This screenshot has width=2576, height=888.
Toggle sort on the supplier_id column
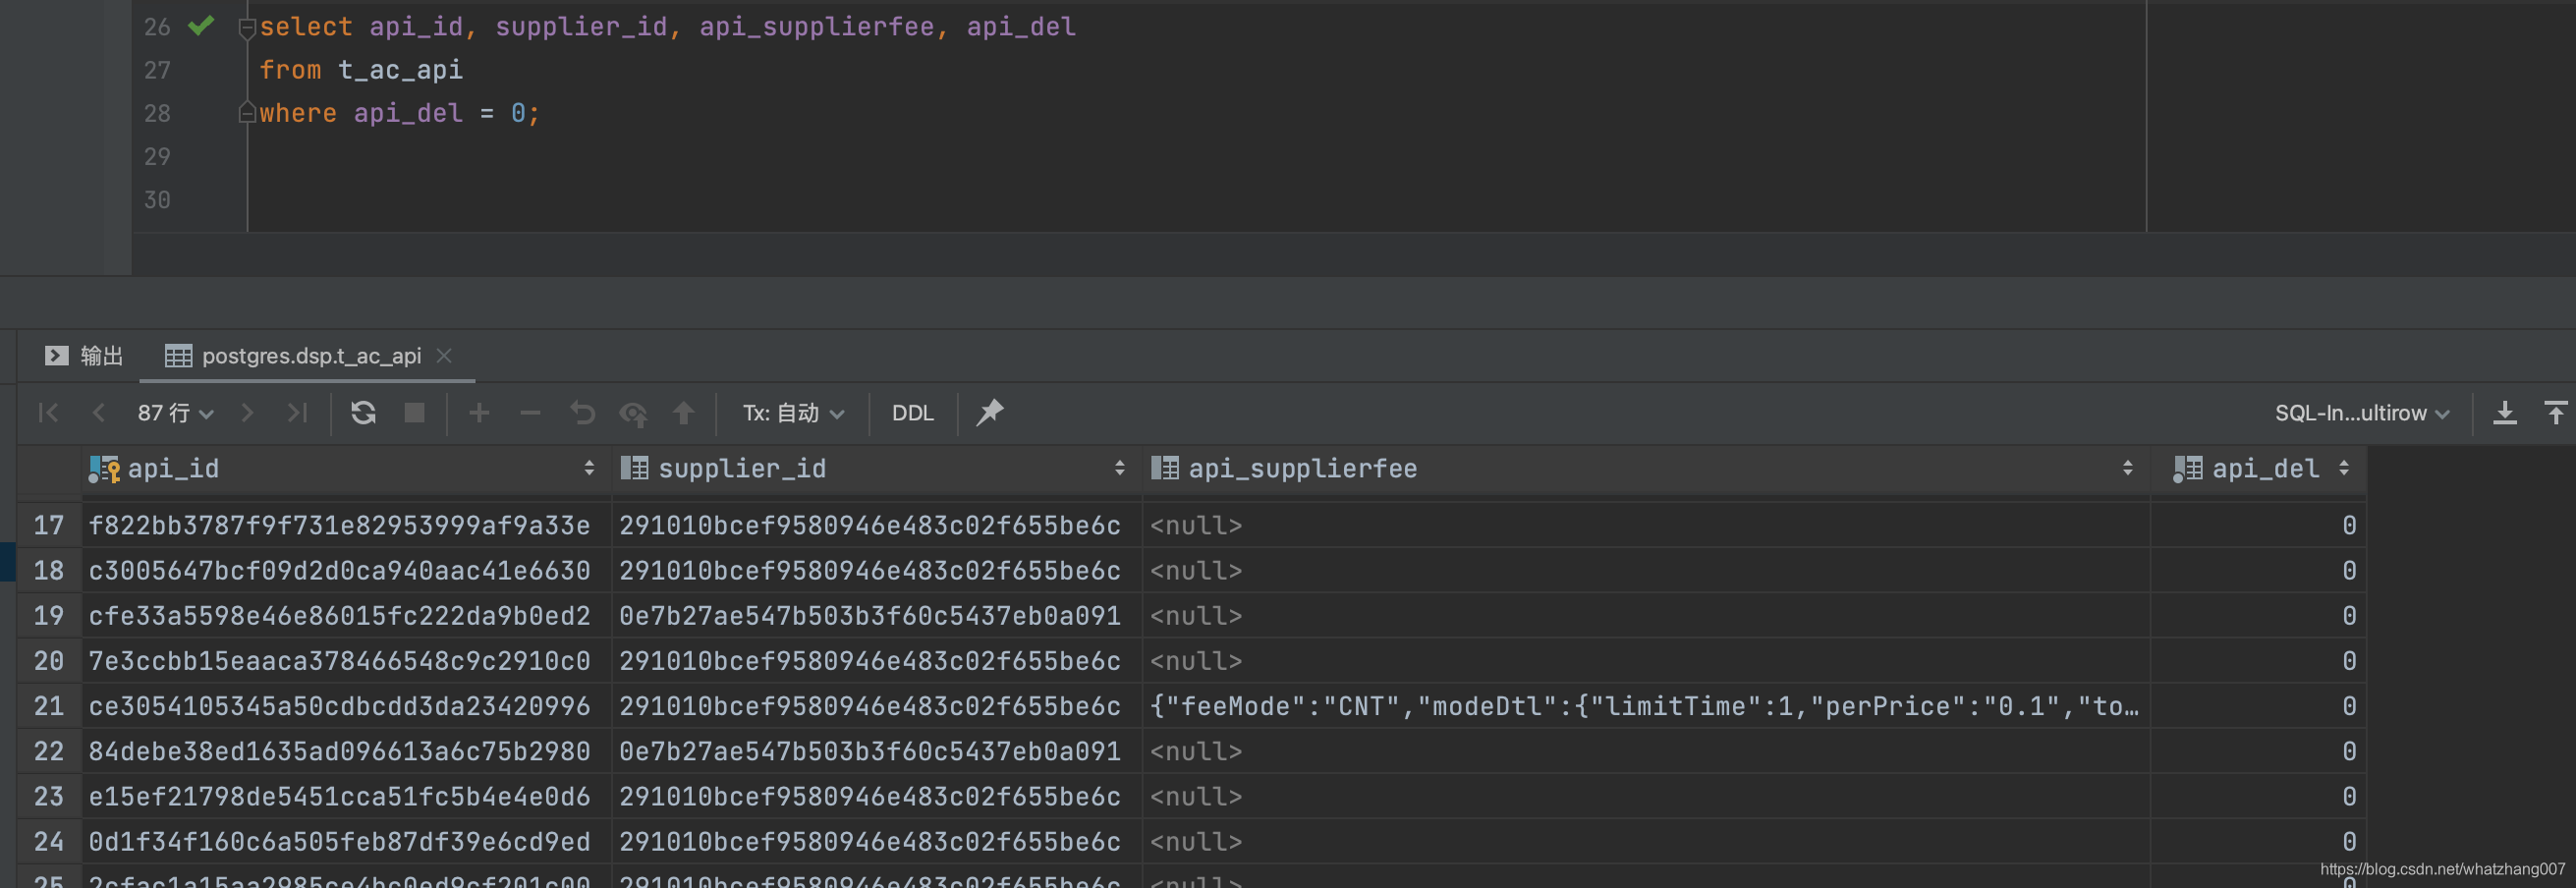(1119, 467)
